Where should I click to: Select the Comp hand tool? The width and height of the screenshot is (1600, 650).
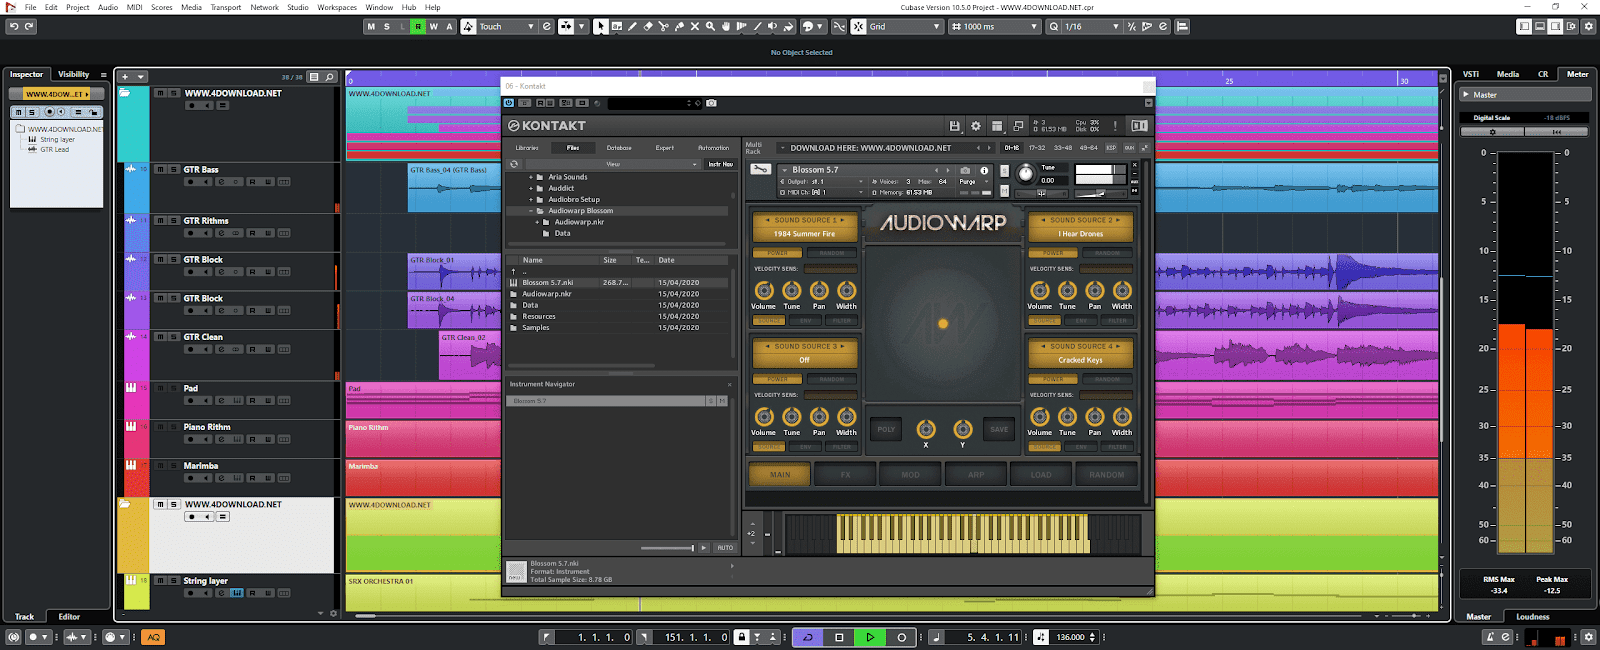[726, 27]
